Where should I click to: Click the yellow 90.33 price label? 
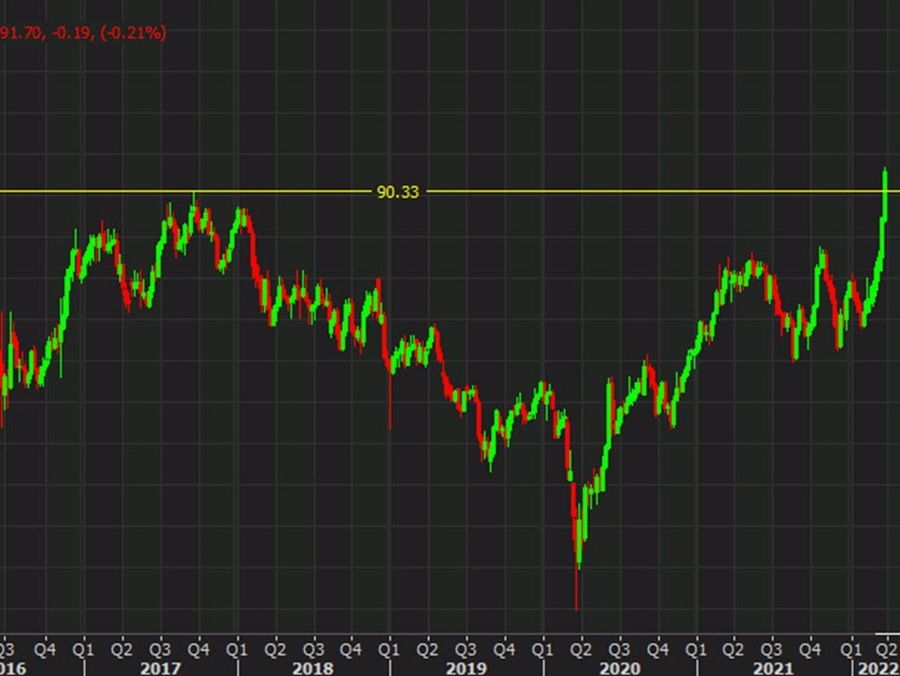coord(399,190)
